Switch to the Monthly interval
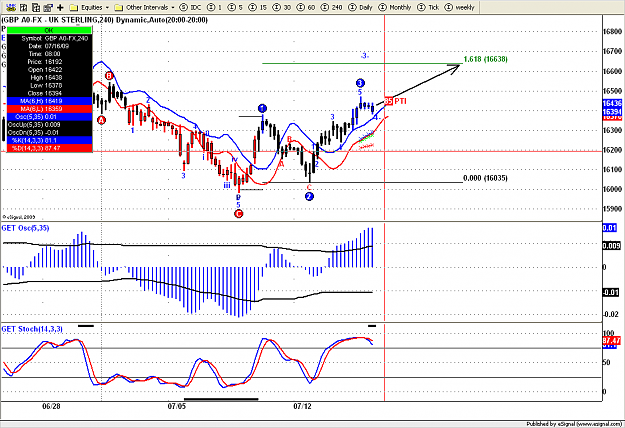625x428 pixels. (x=395, y=7)
